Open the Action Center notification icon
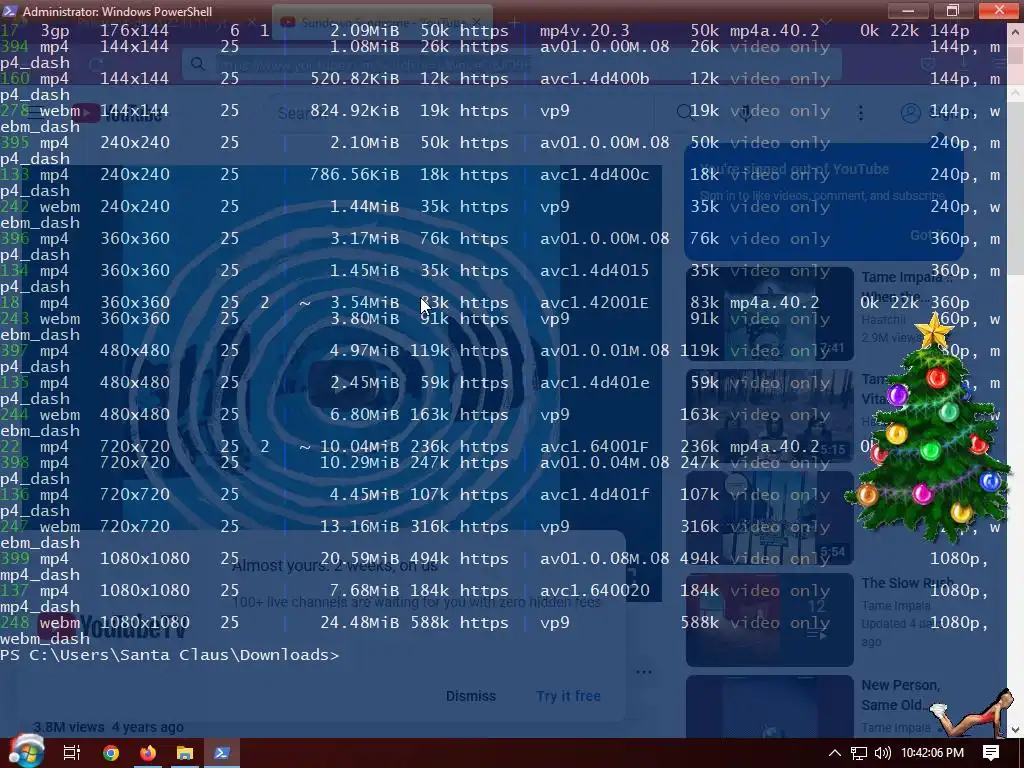Image resolution: width=1024 pixels, height=768 pixels. [x=991, y=753]
